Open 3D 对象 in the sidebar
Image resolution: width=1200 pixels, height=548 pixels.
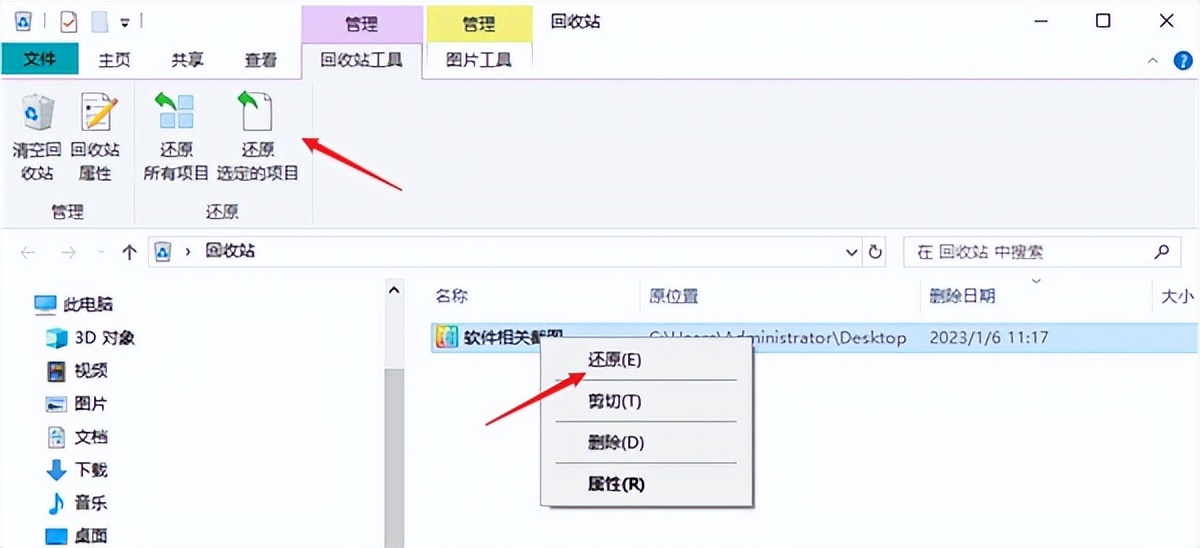[91, 338]
